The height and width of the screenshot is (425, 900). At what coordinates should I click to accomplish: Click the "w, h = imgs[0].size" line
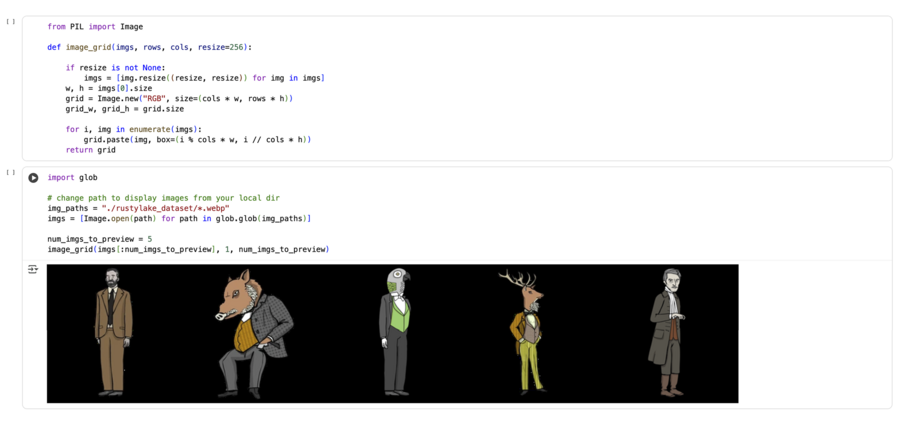click(x=109, y=88)
